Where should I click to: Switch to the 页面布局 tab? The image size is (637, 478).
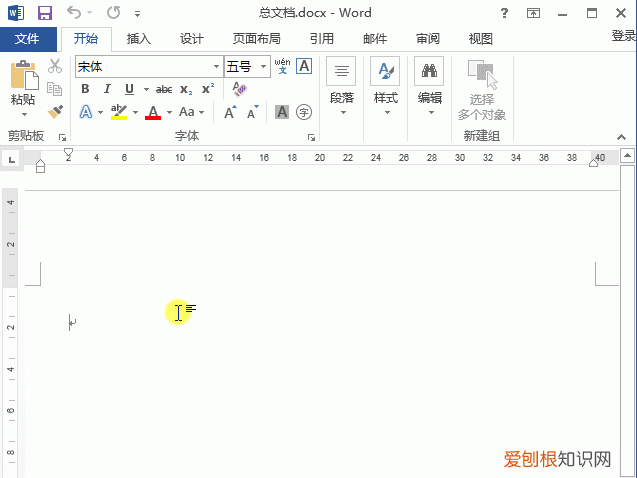[257, 39]
